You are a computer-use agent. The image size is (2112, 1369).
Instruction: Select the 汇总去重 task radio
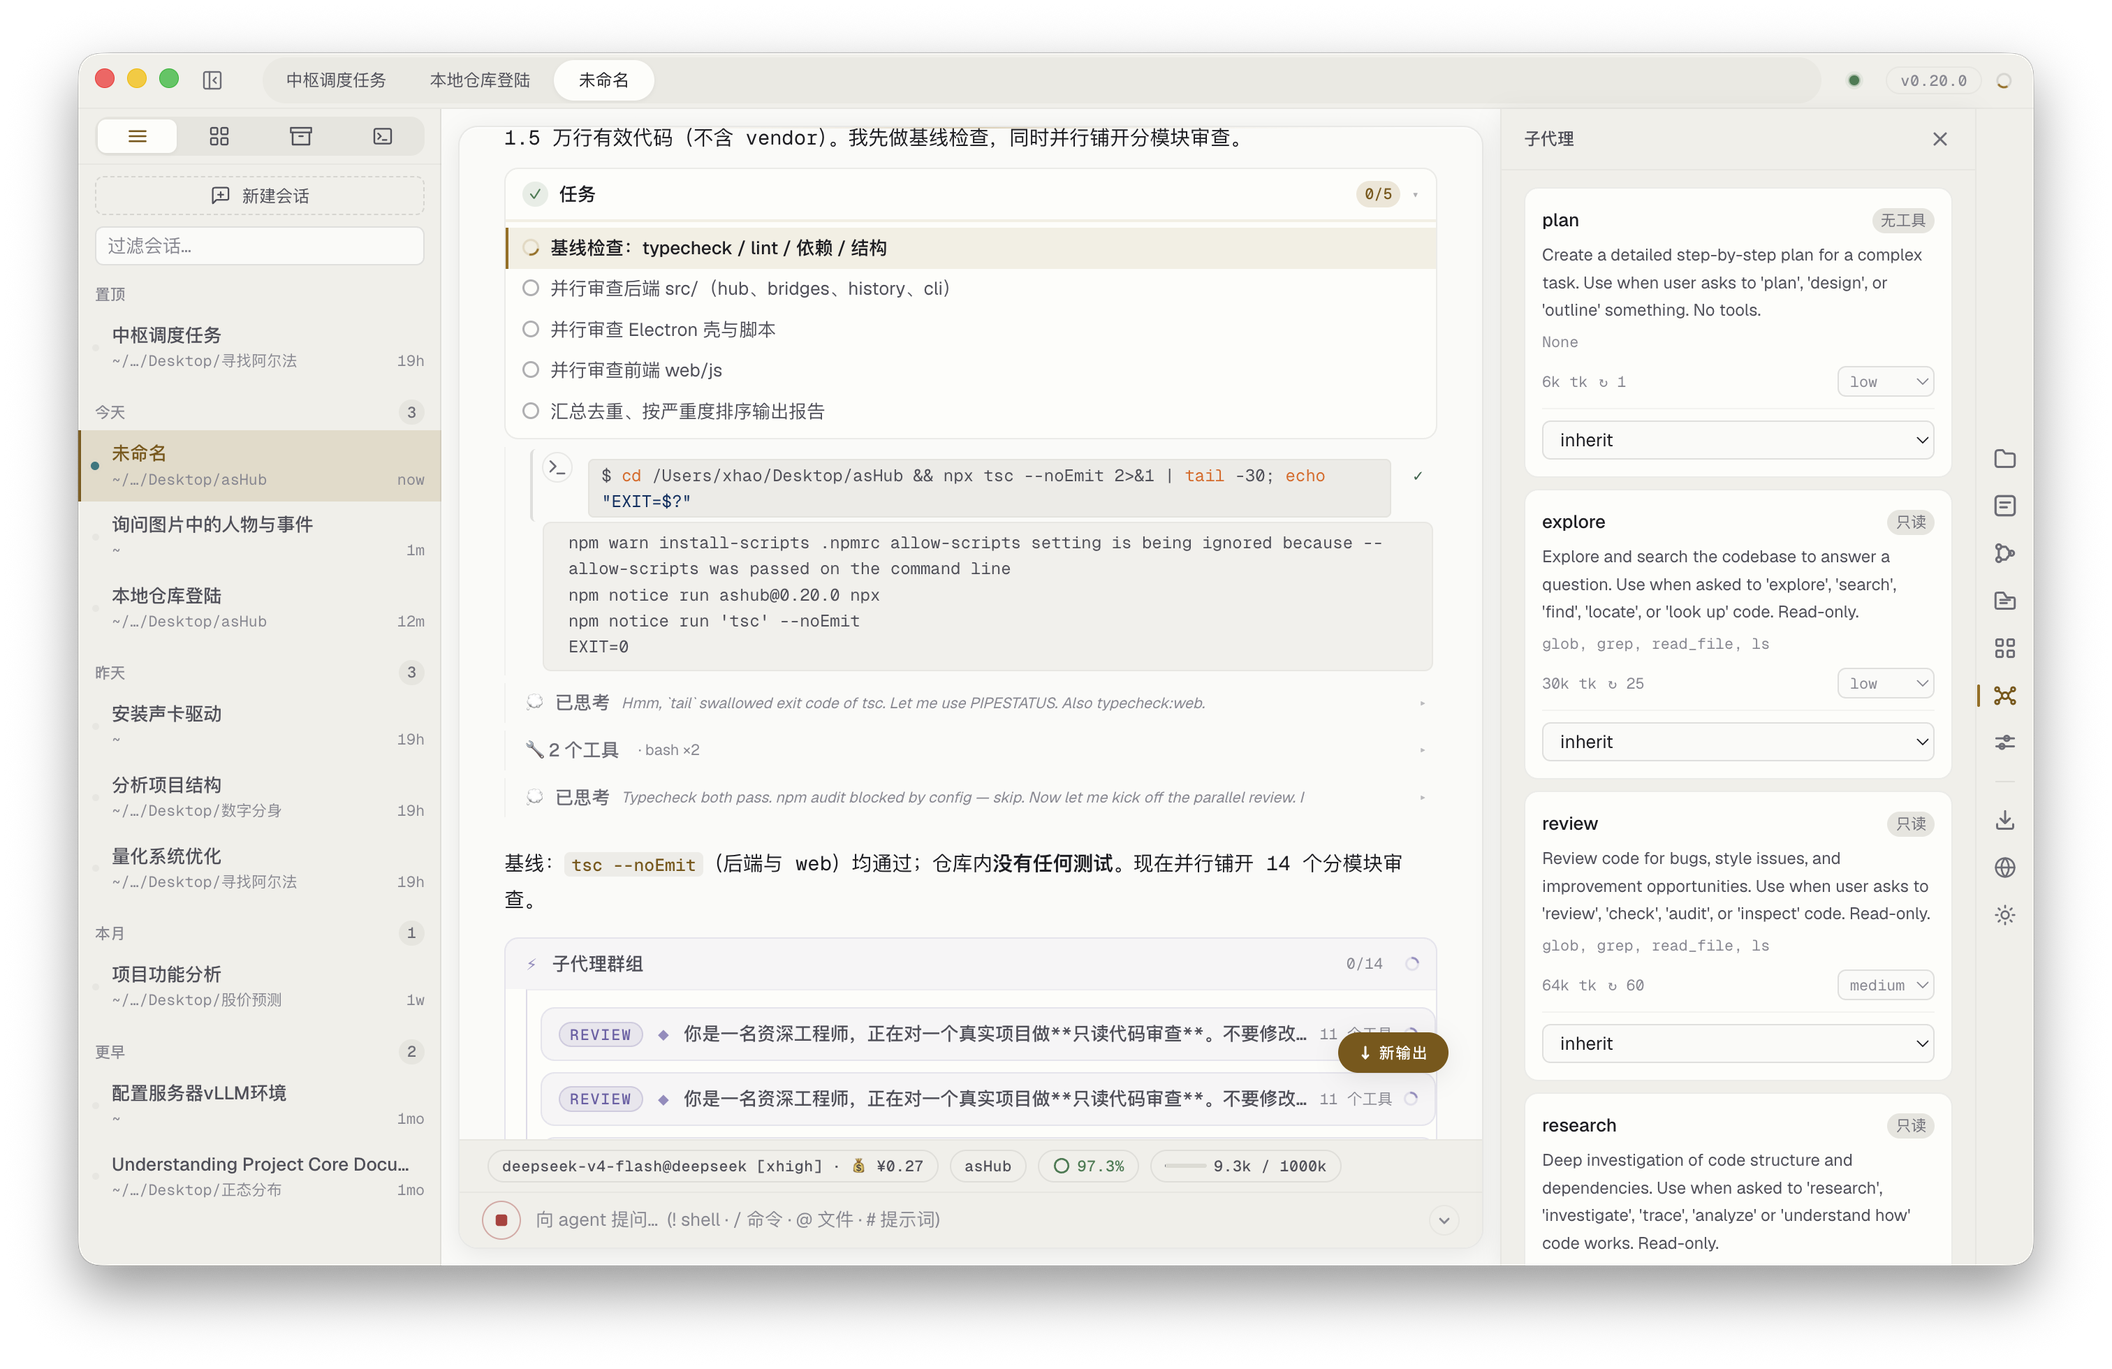click(531, 411)
